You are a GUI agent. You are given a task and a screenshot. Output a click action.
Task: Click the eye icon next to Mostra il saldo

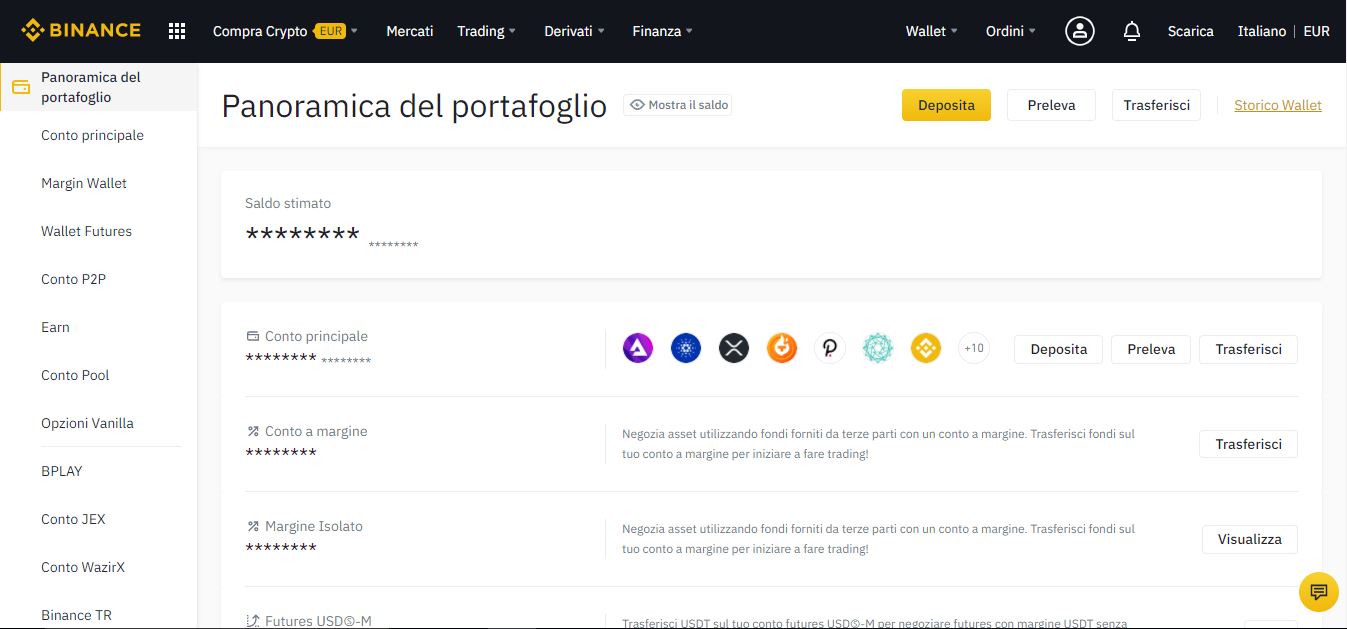coord(637,105)
